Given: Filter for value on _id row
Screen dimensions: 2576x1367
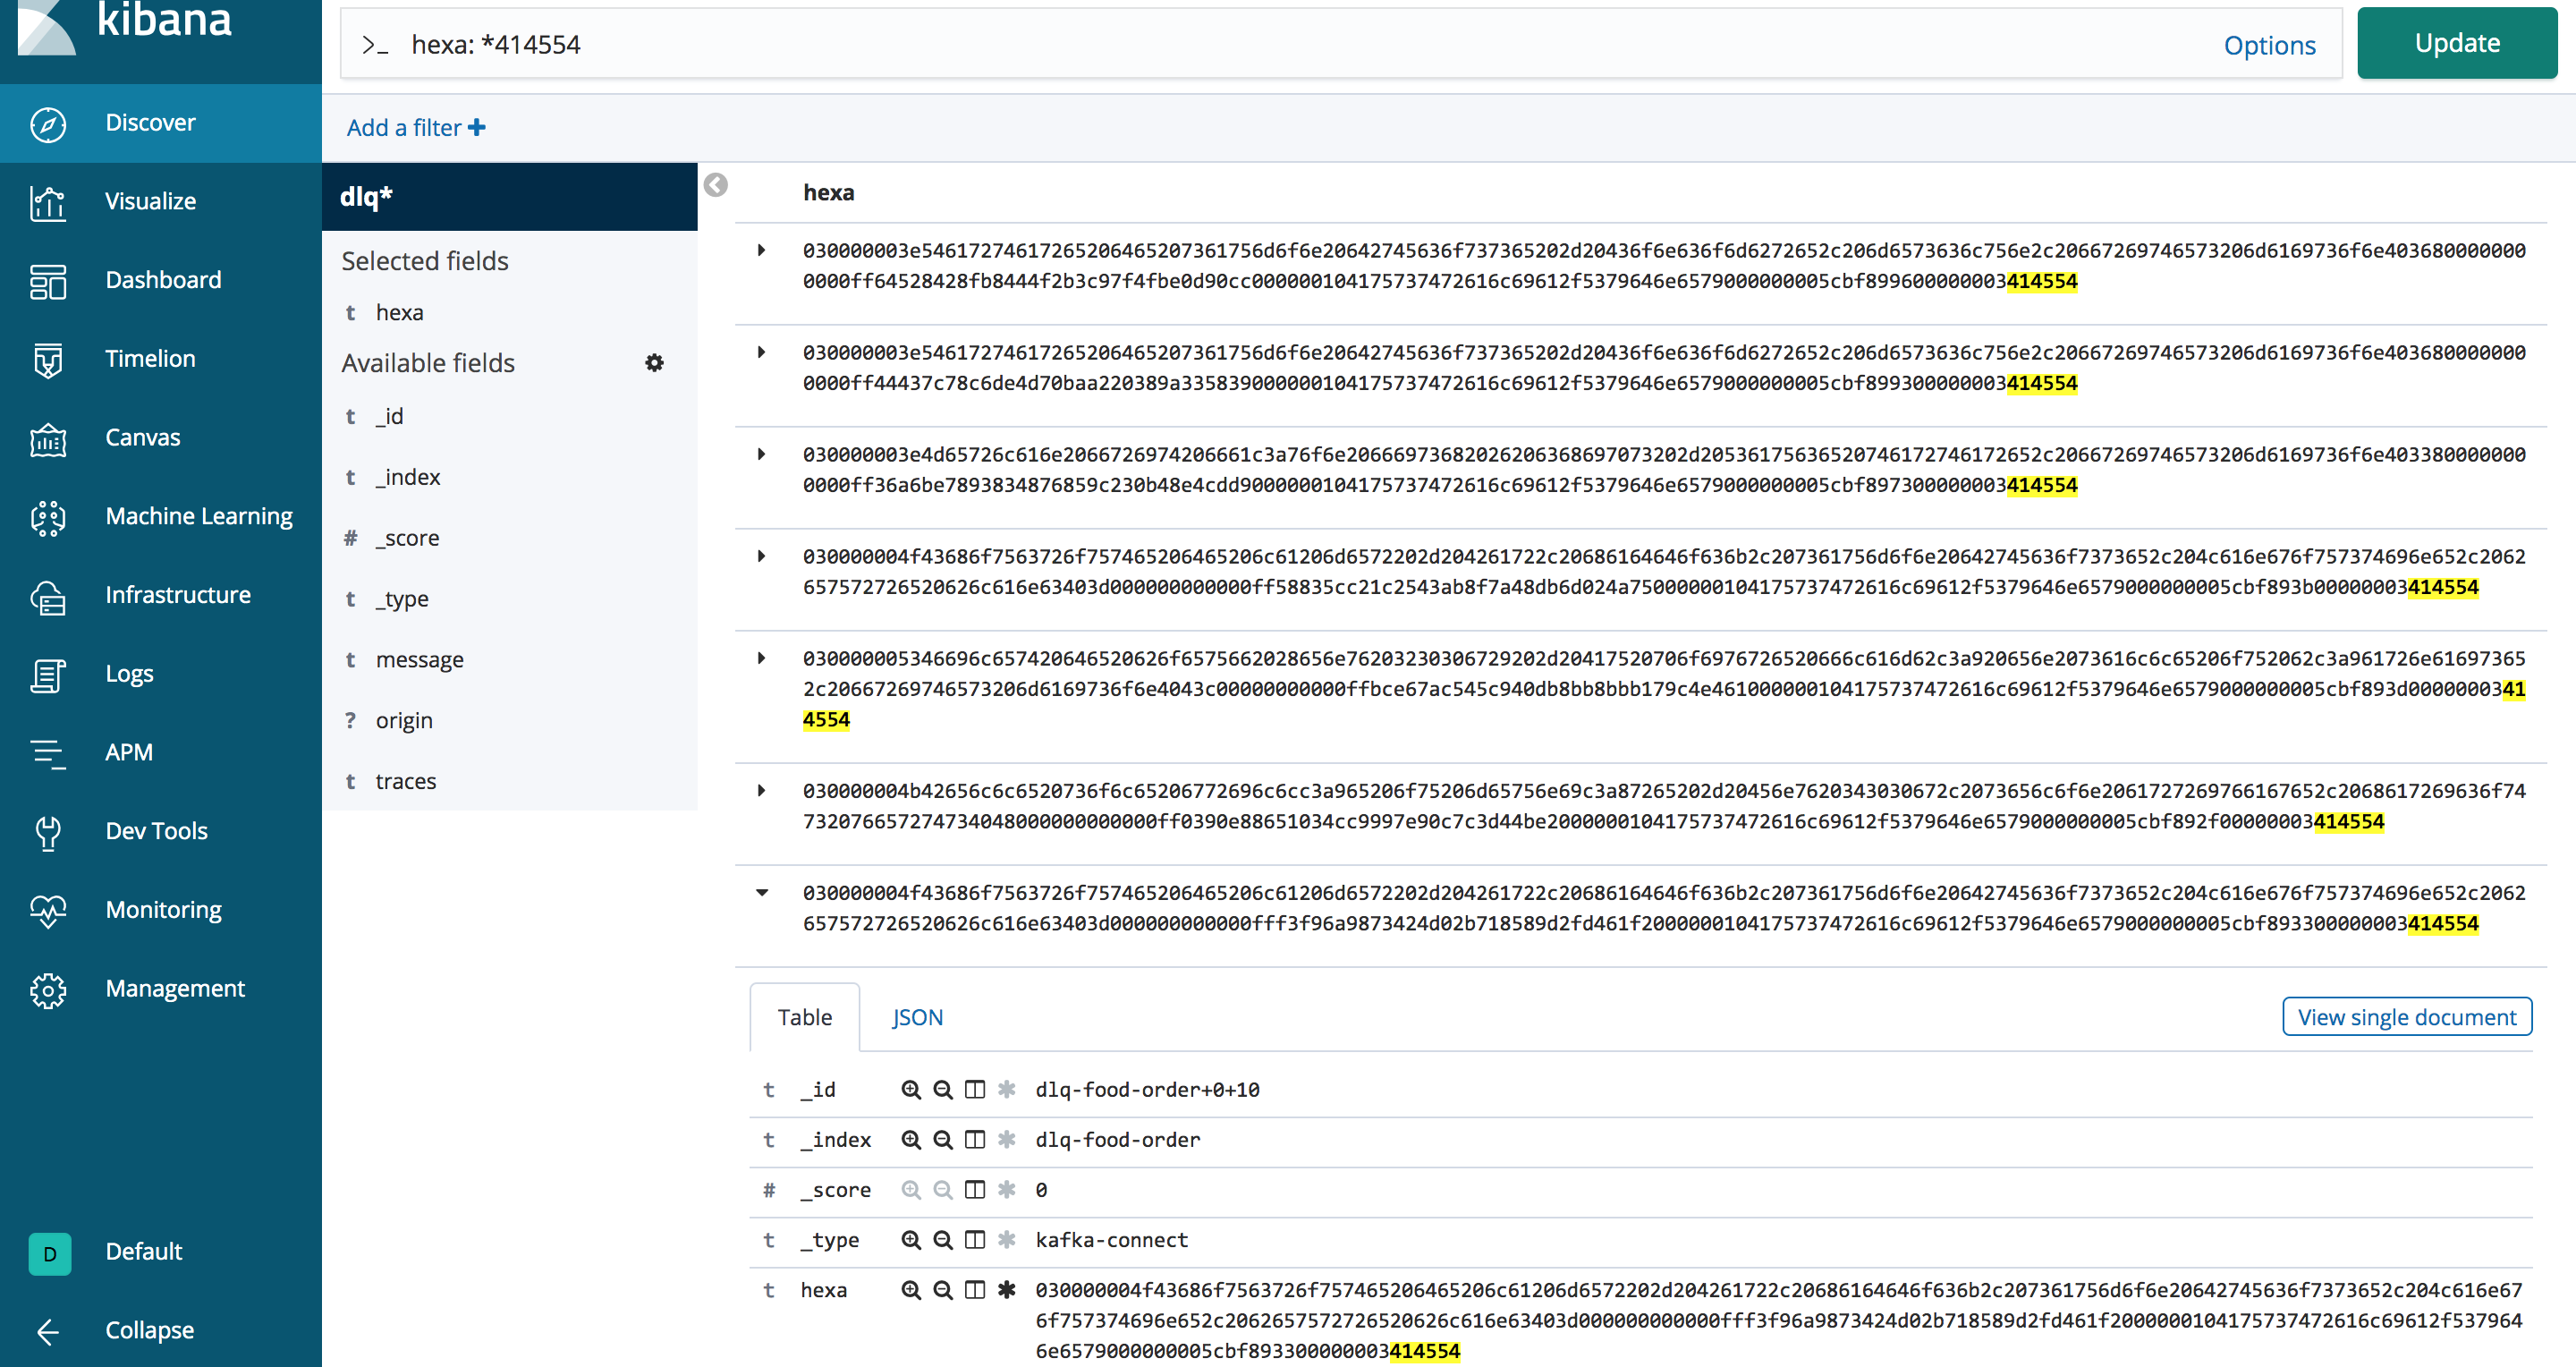Looking at the screenshot, I should click(910, 1090).
